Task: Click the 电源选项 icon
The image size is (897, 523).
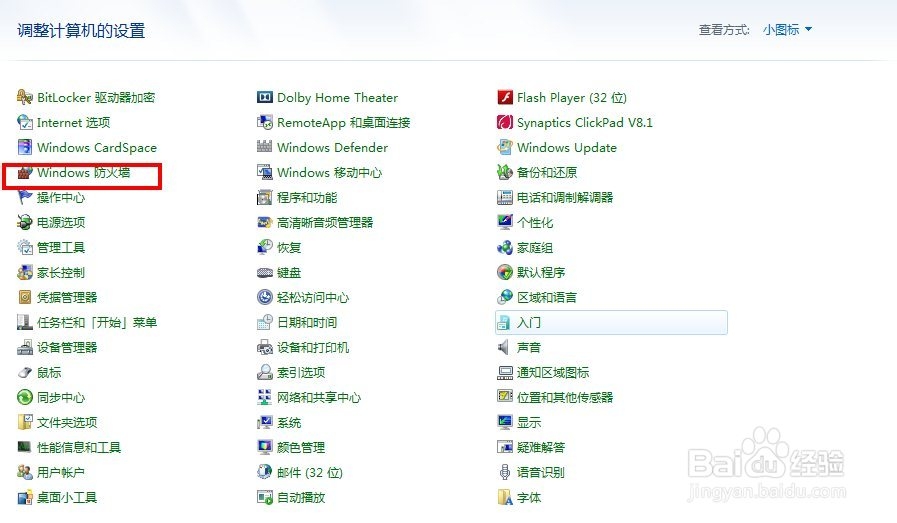Action: (25, 223)
